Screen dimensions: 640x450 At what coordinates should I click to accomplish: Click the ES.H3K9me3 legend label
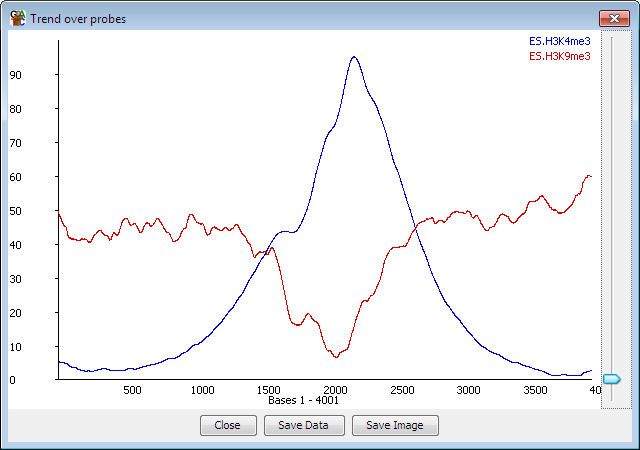[560, 56]
